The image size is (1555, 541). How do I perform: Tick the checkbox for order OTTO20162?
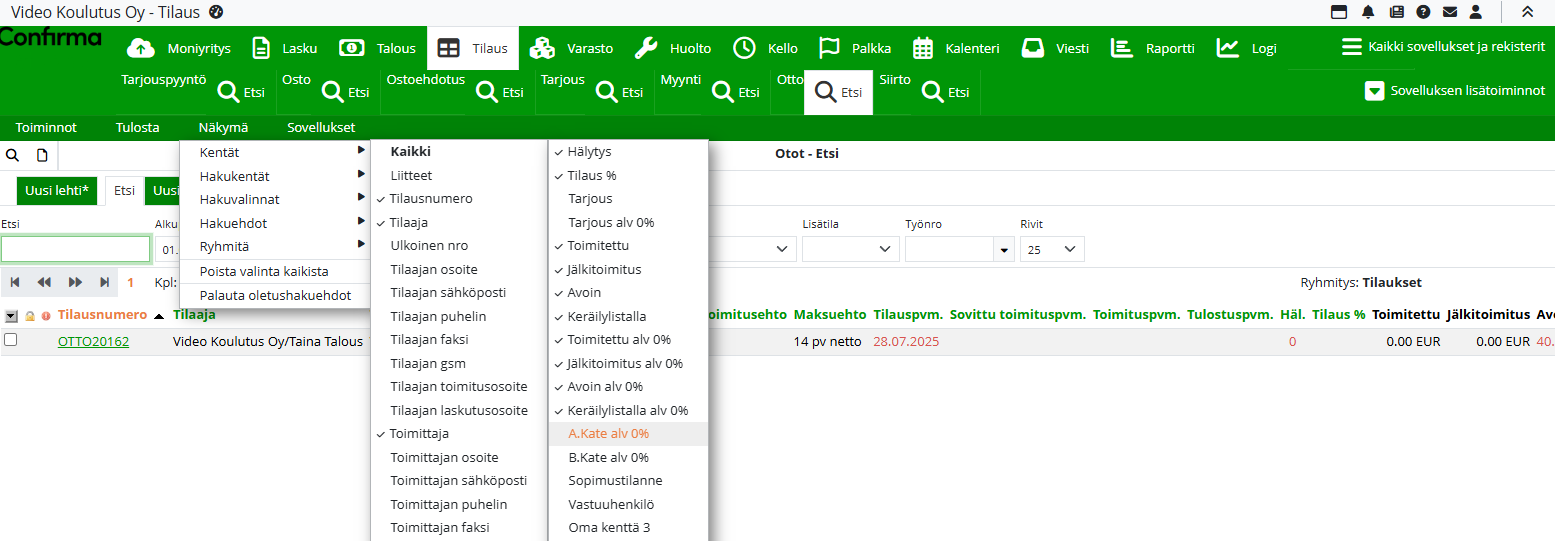click(10, 340)
